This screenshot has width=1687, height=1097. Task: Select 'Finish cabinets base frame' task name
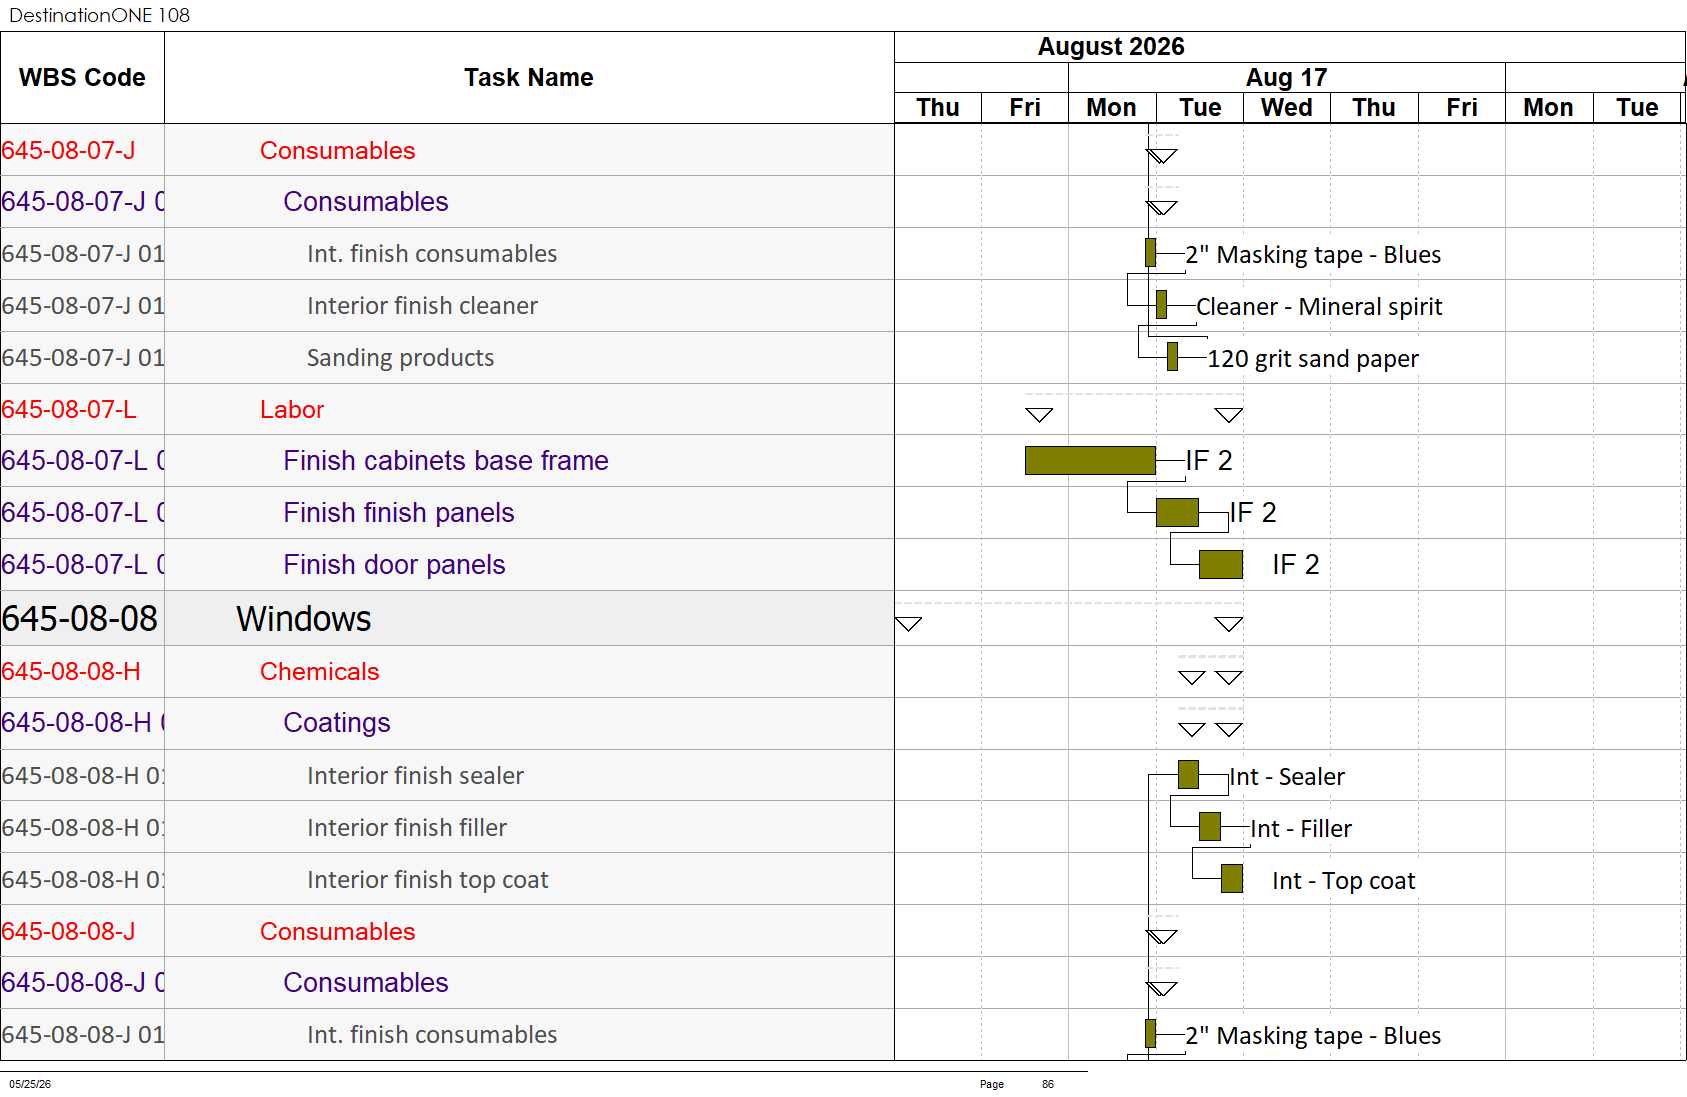(x=446, y=461)
